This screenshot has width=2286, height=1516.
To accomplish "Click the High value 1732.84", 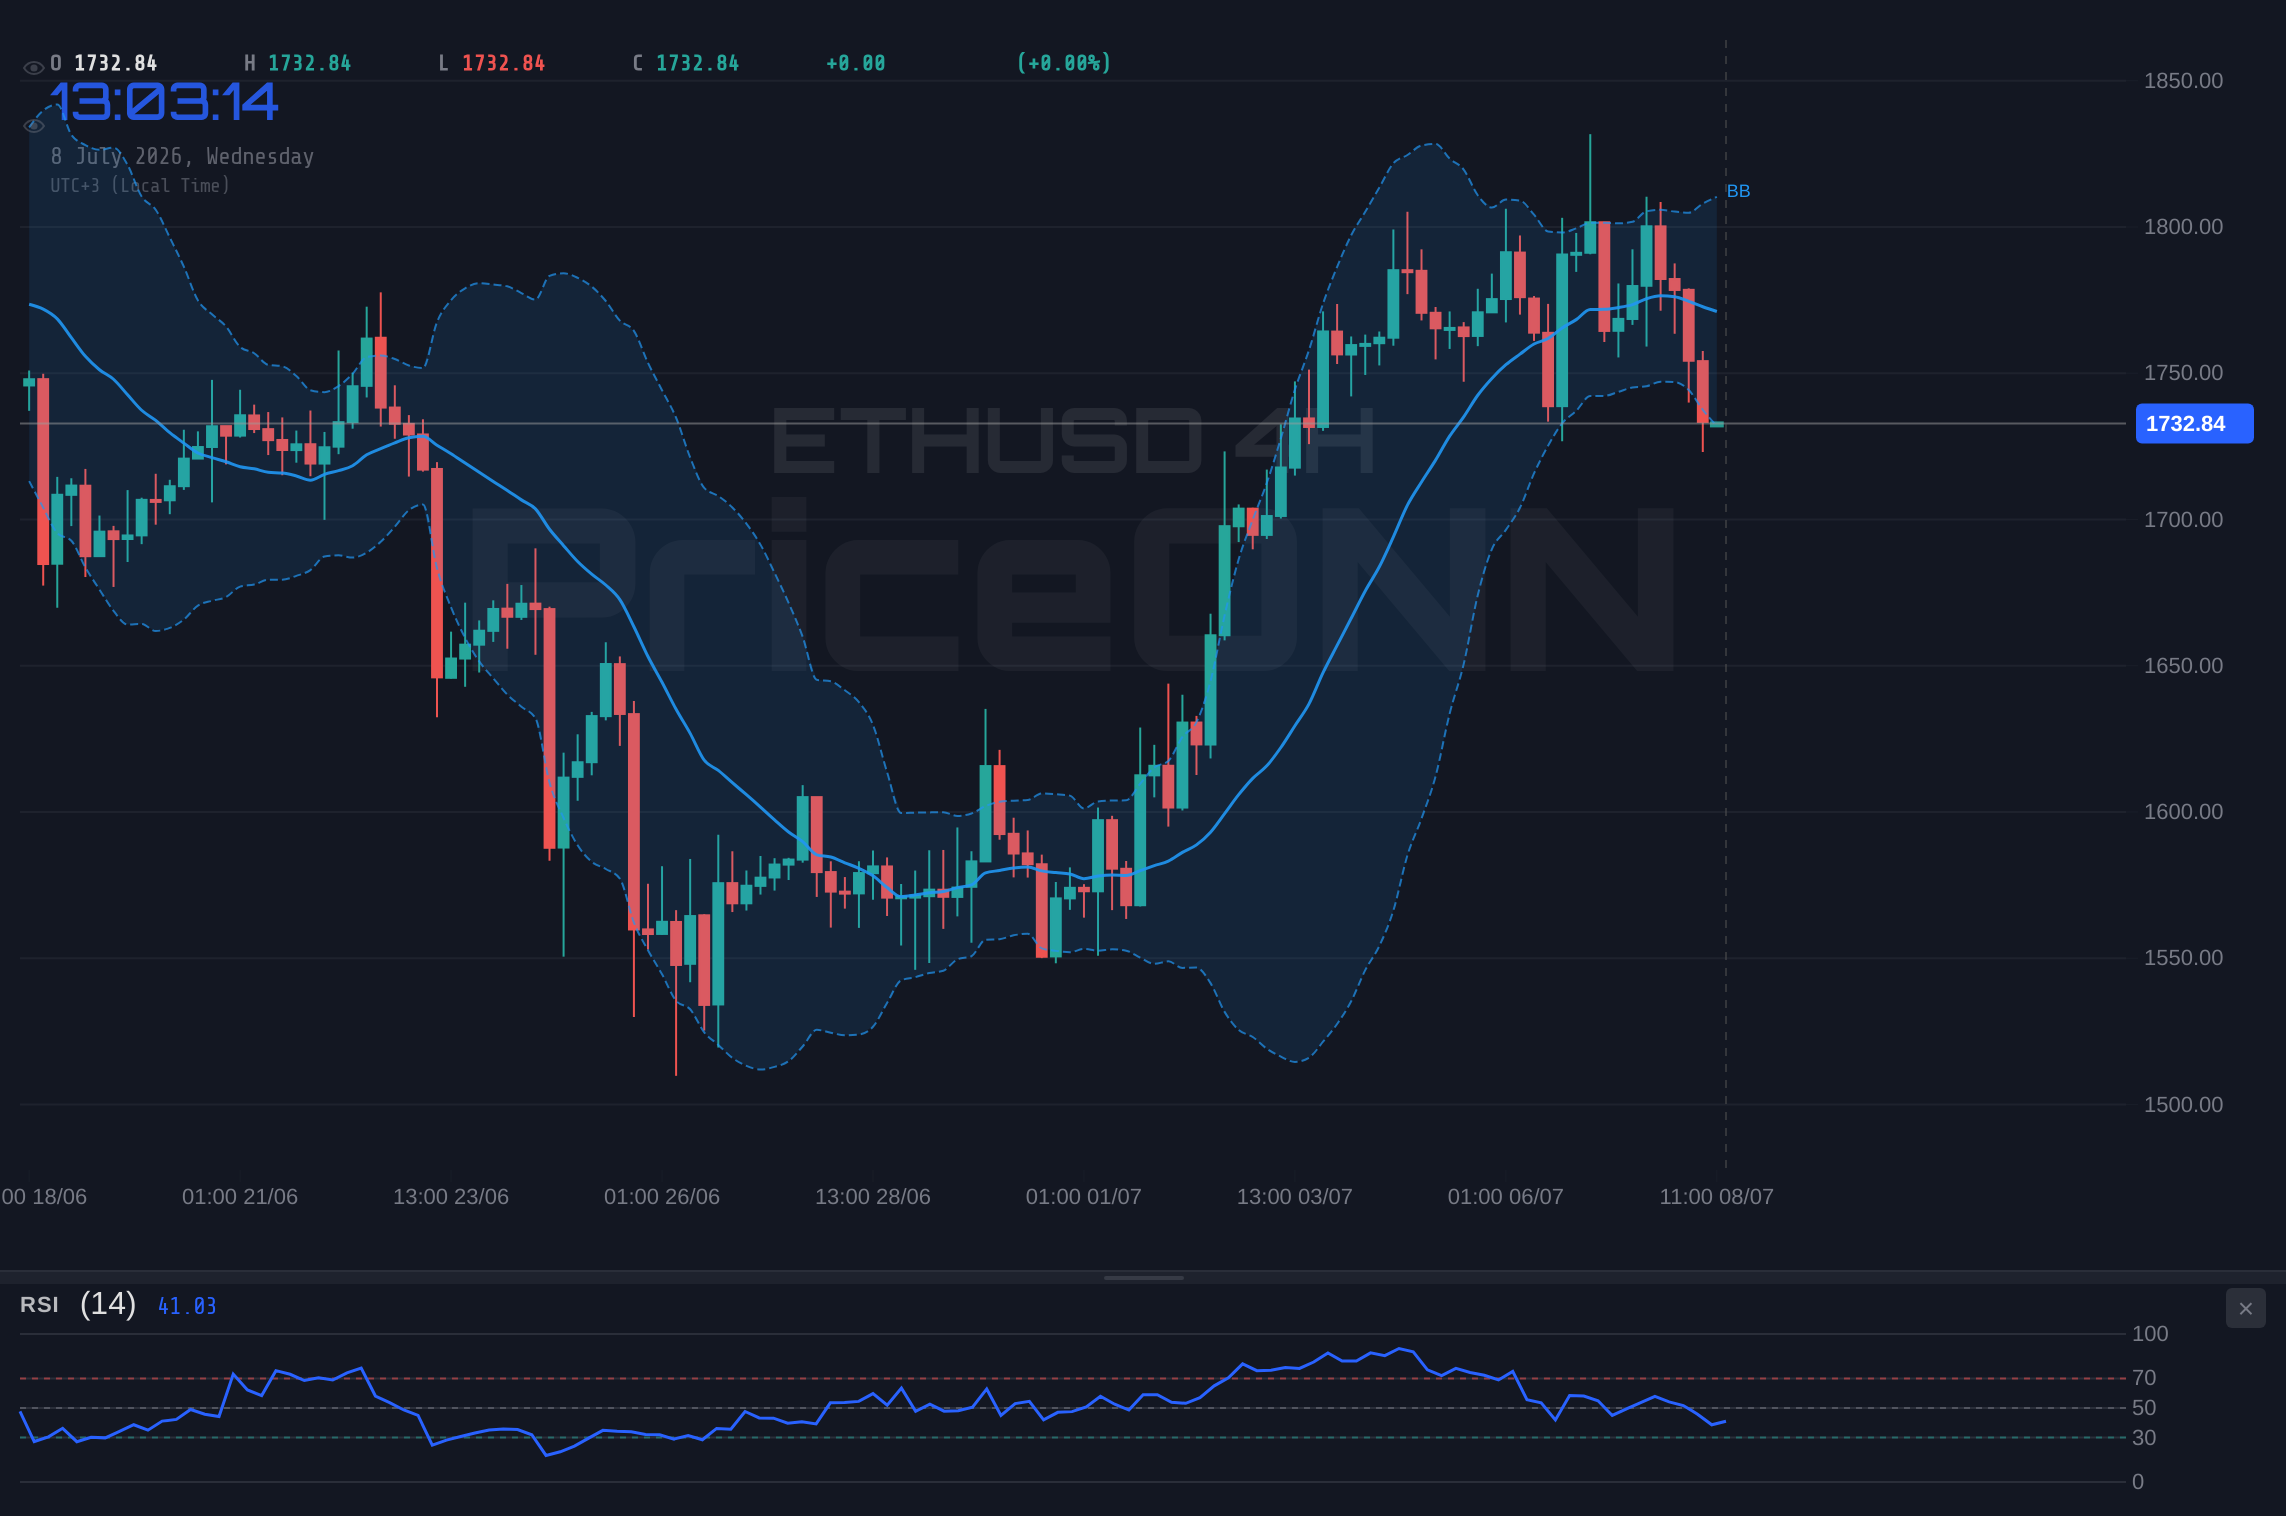I will [x=310, y=63].
